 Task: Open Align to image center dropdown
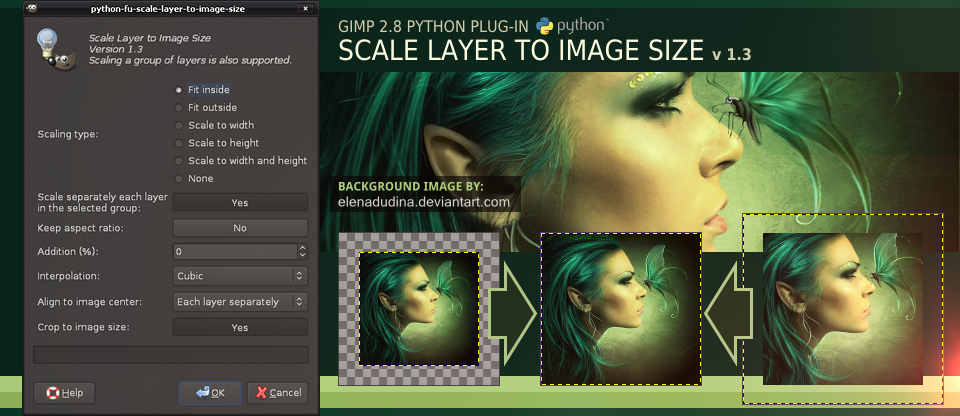pyautogui.click(x=240, y=301)
